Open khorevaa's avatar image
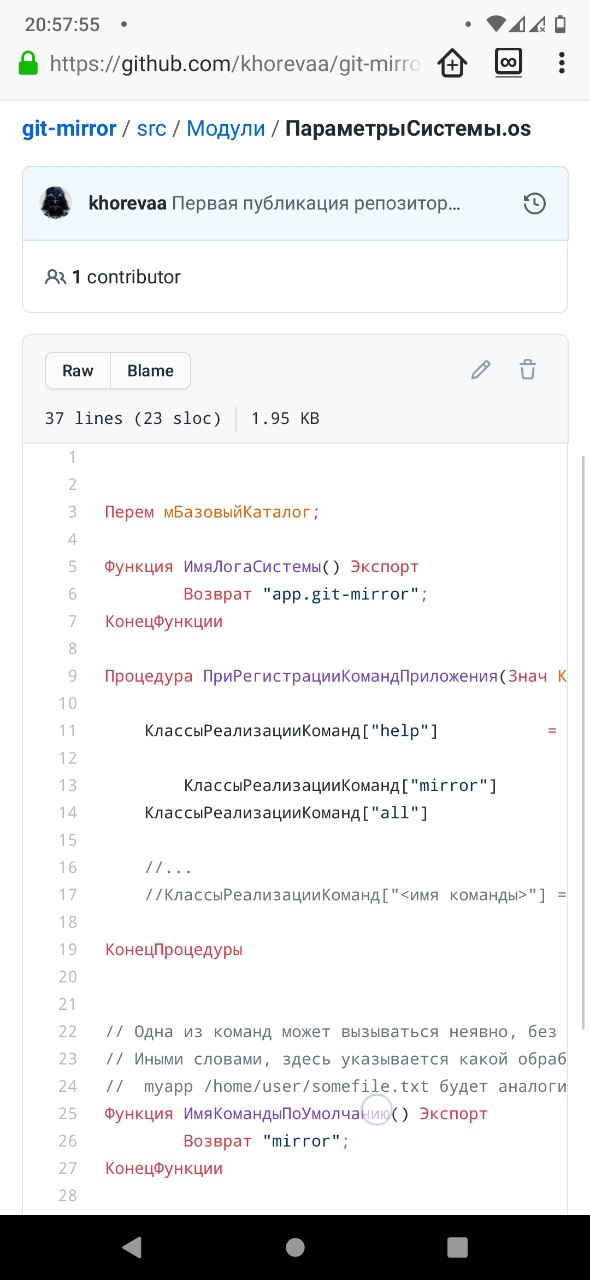 point(55,203)
